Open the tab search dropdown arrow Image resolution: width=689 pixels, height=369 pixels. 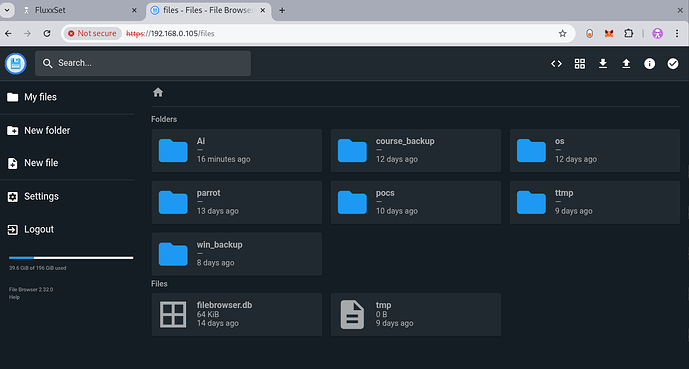pos(7,10)
